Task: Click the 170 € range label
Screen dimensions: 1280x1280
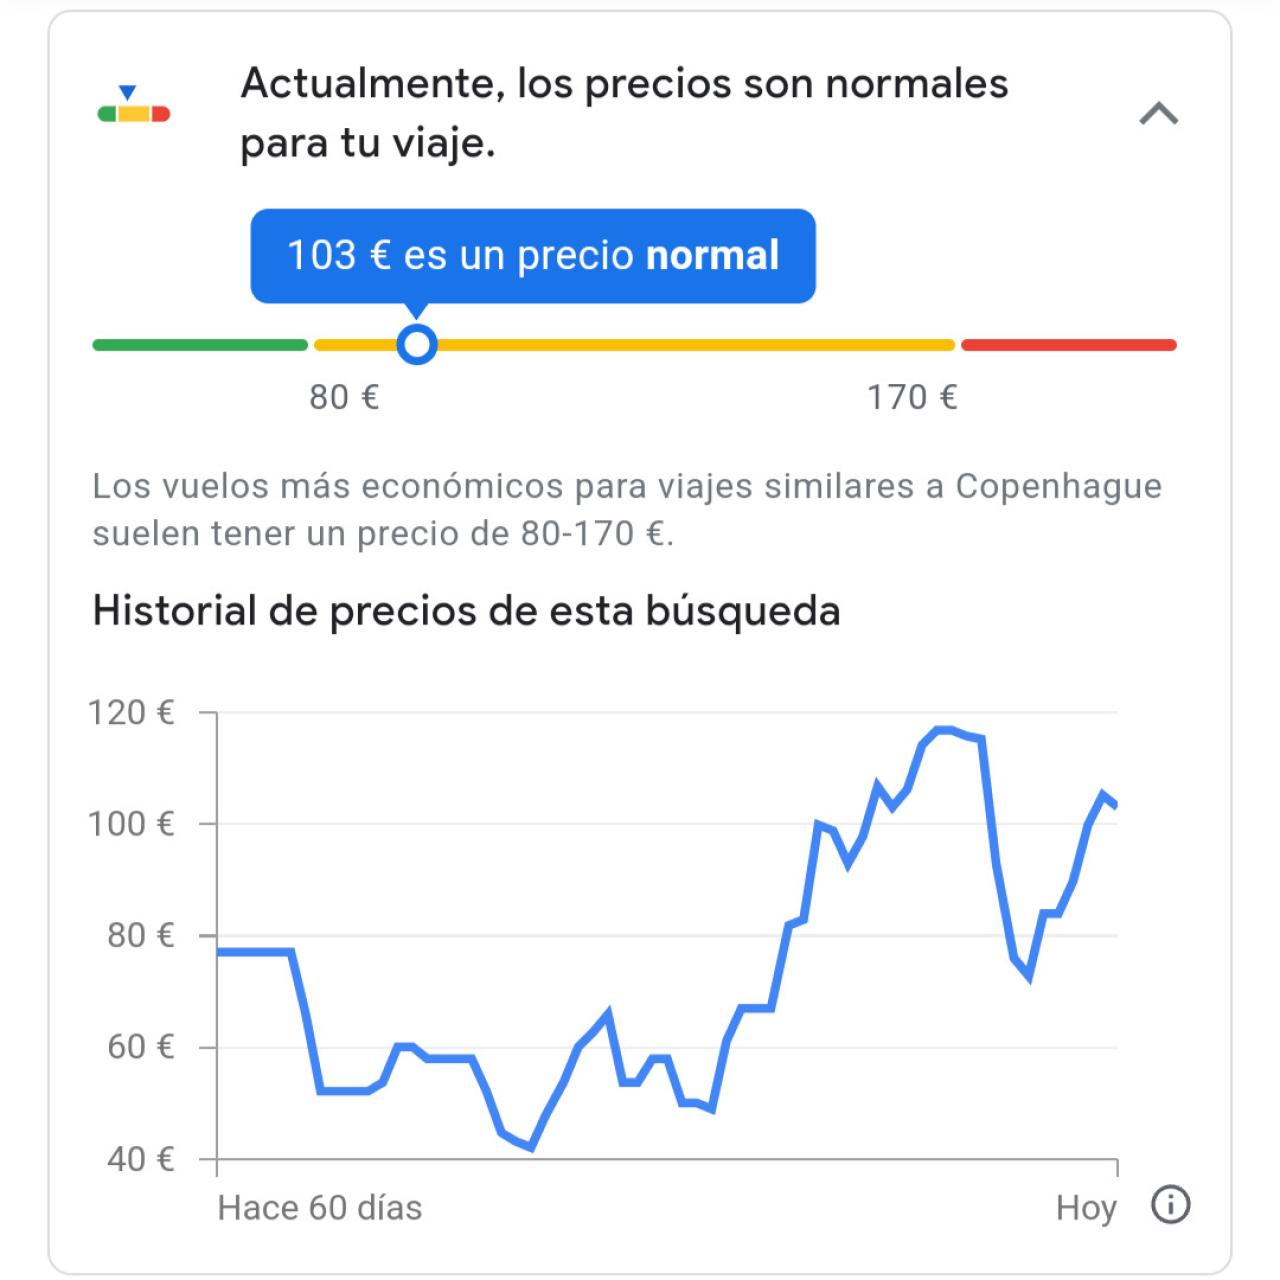Action: (912, 397)
